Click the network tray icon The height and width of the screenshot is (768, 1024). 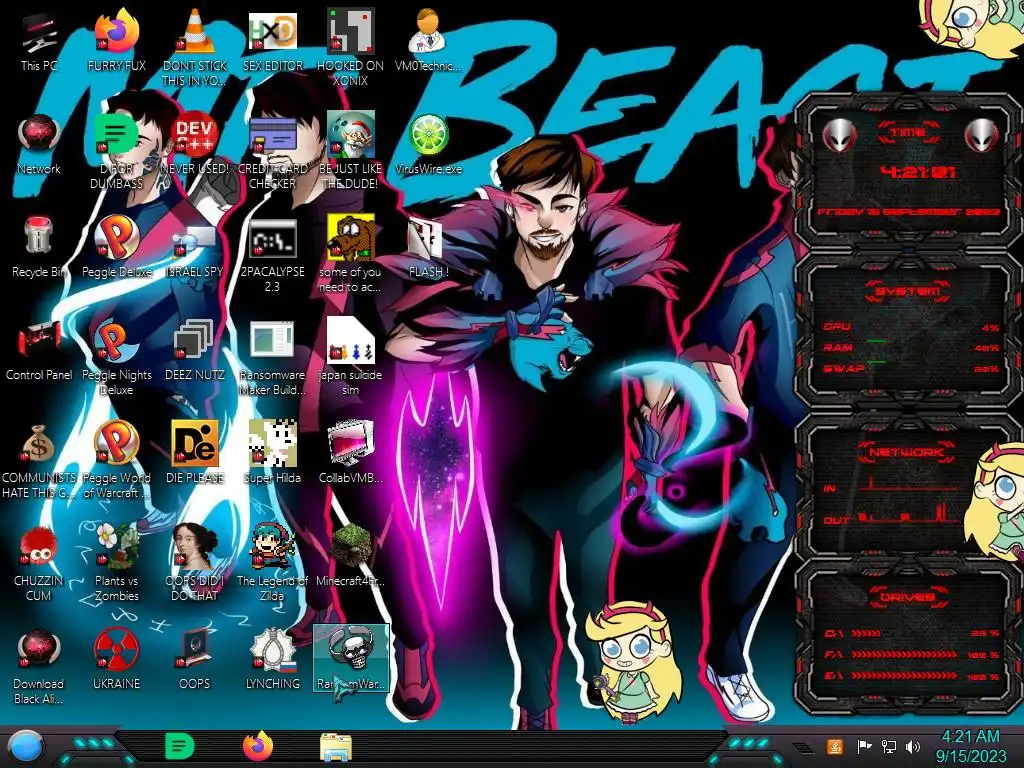[x=889, y=746]
